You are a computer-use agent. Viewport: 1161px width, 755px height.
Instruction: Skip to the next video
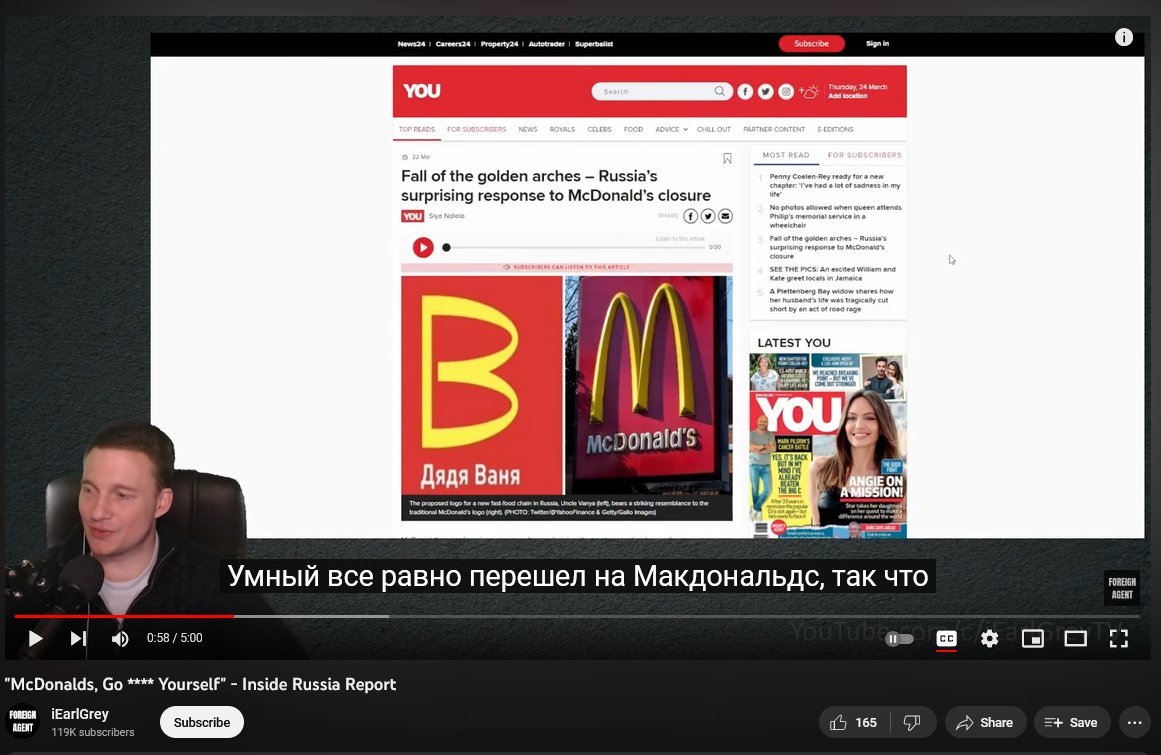78,638
